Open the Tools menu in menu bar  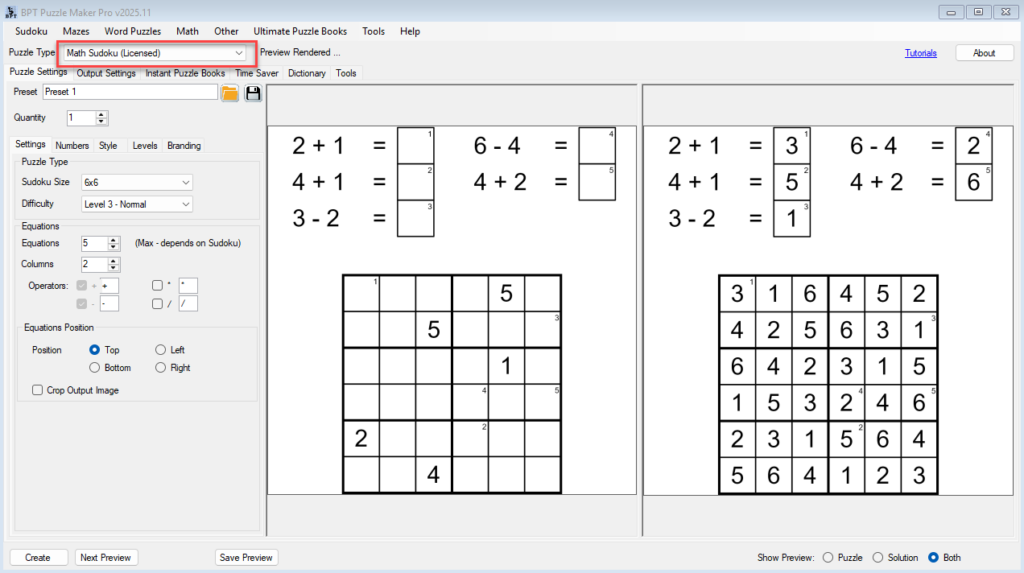[374, 31]
